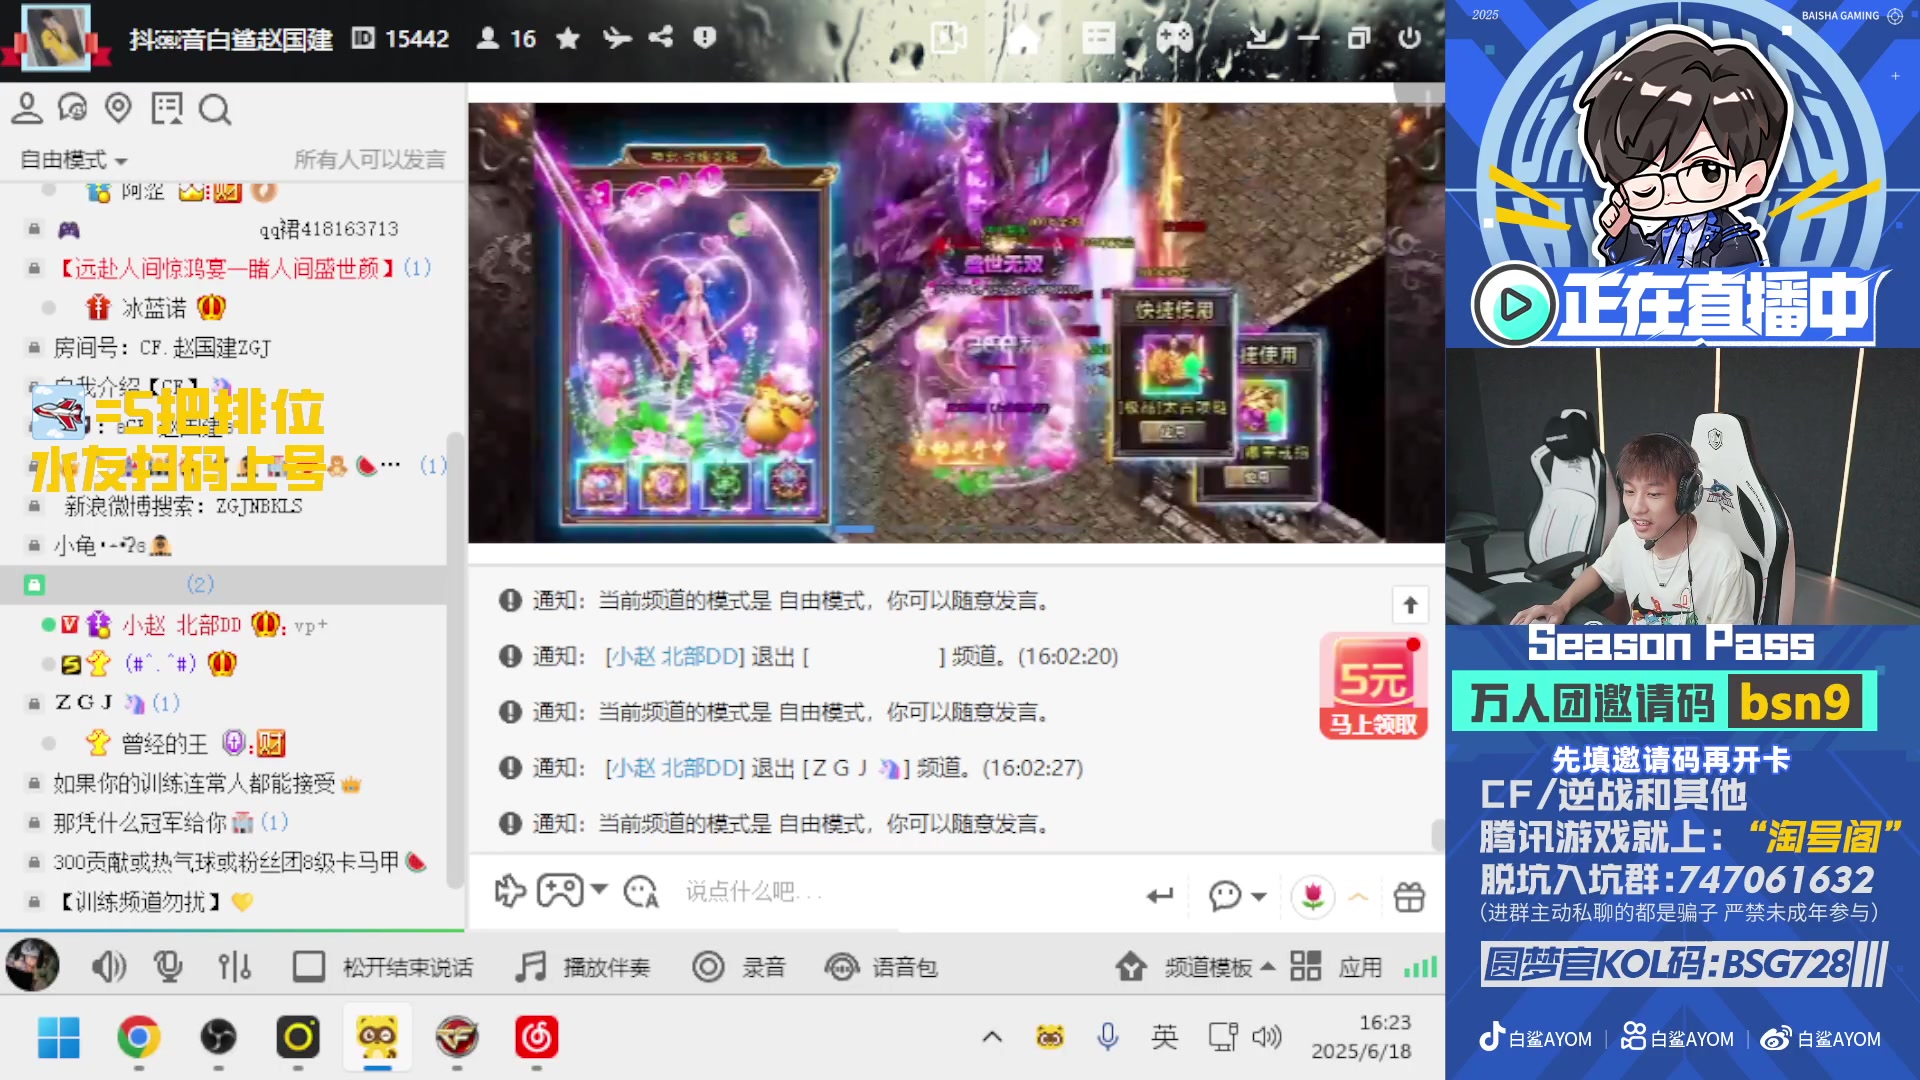This screenshot has width=1920, height=1080.
Task: Click user 曾经的王 in channel list
Action: [164, 743]
